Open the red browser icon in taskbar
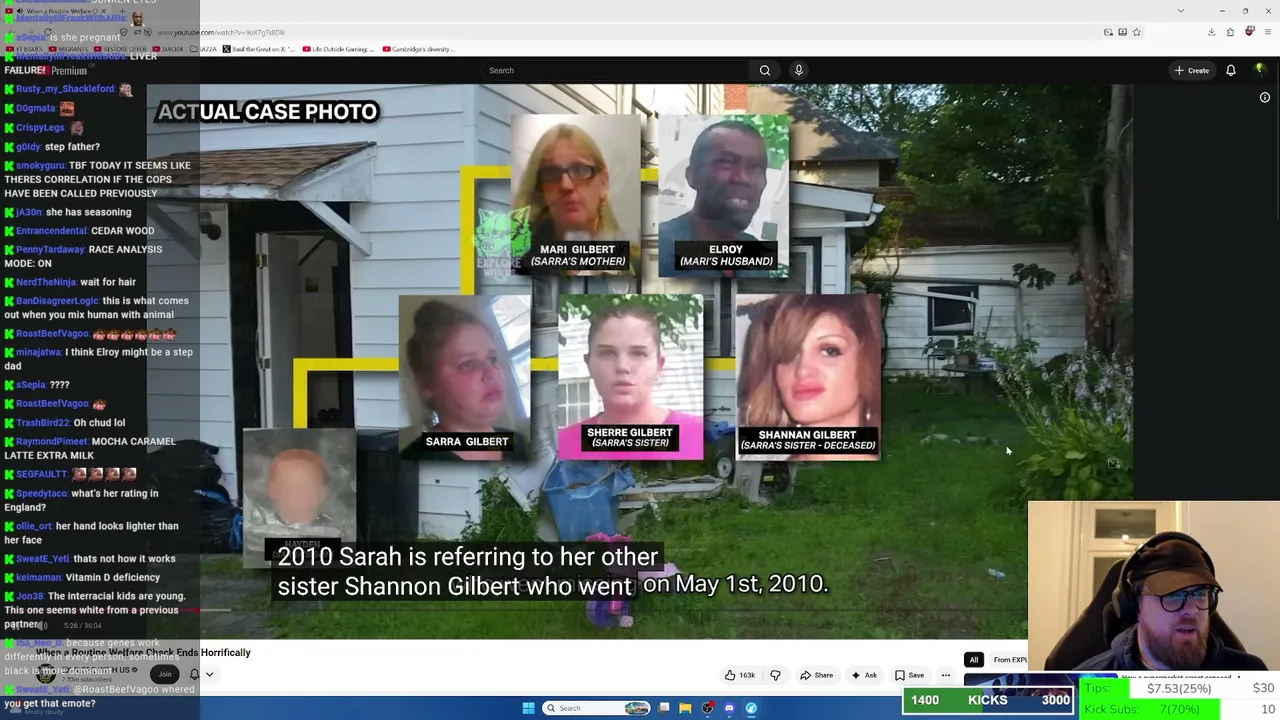Viewport: 1280px width, 720px height. (x=707, y=708)
